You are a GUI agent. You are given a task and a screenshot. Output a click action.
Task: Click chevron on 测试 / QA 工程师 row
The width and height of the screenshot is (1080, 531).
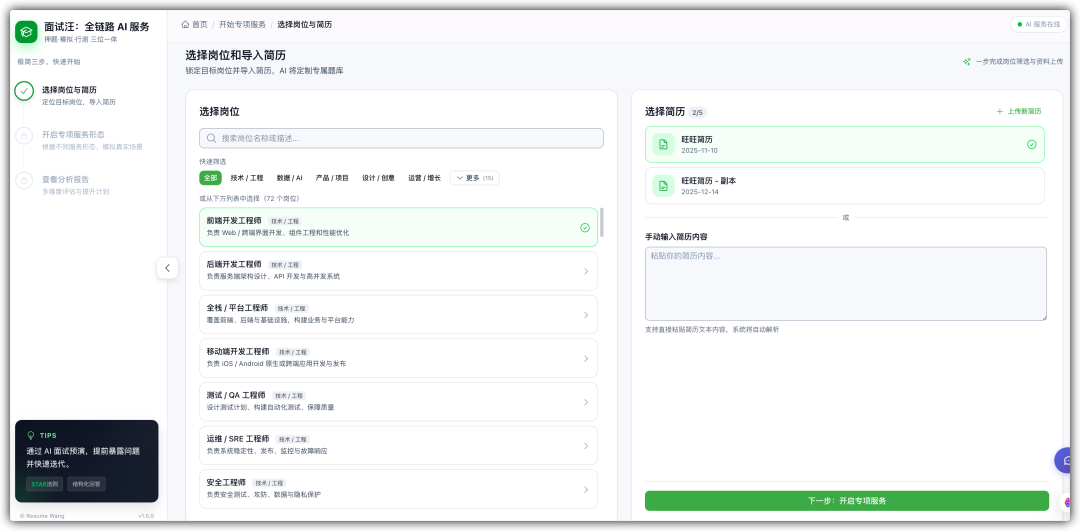click(x=586, y=402)
